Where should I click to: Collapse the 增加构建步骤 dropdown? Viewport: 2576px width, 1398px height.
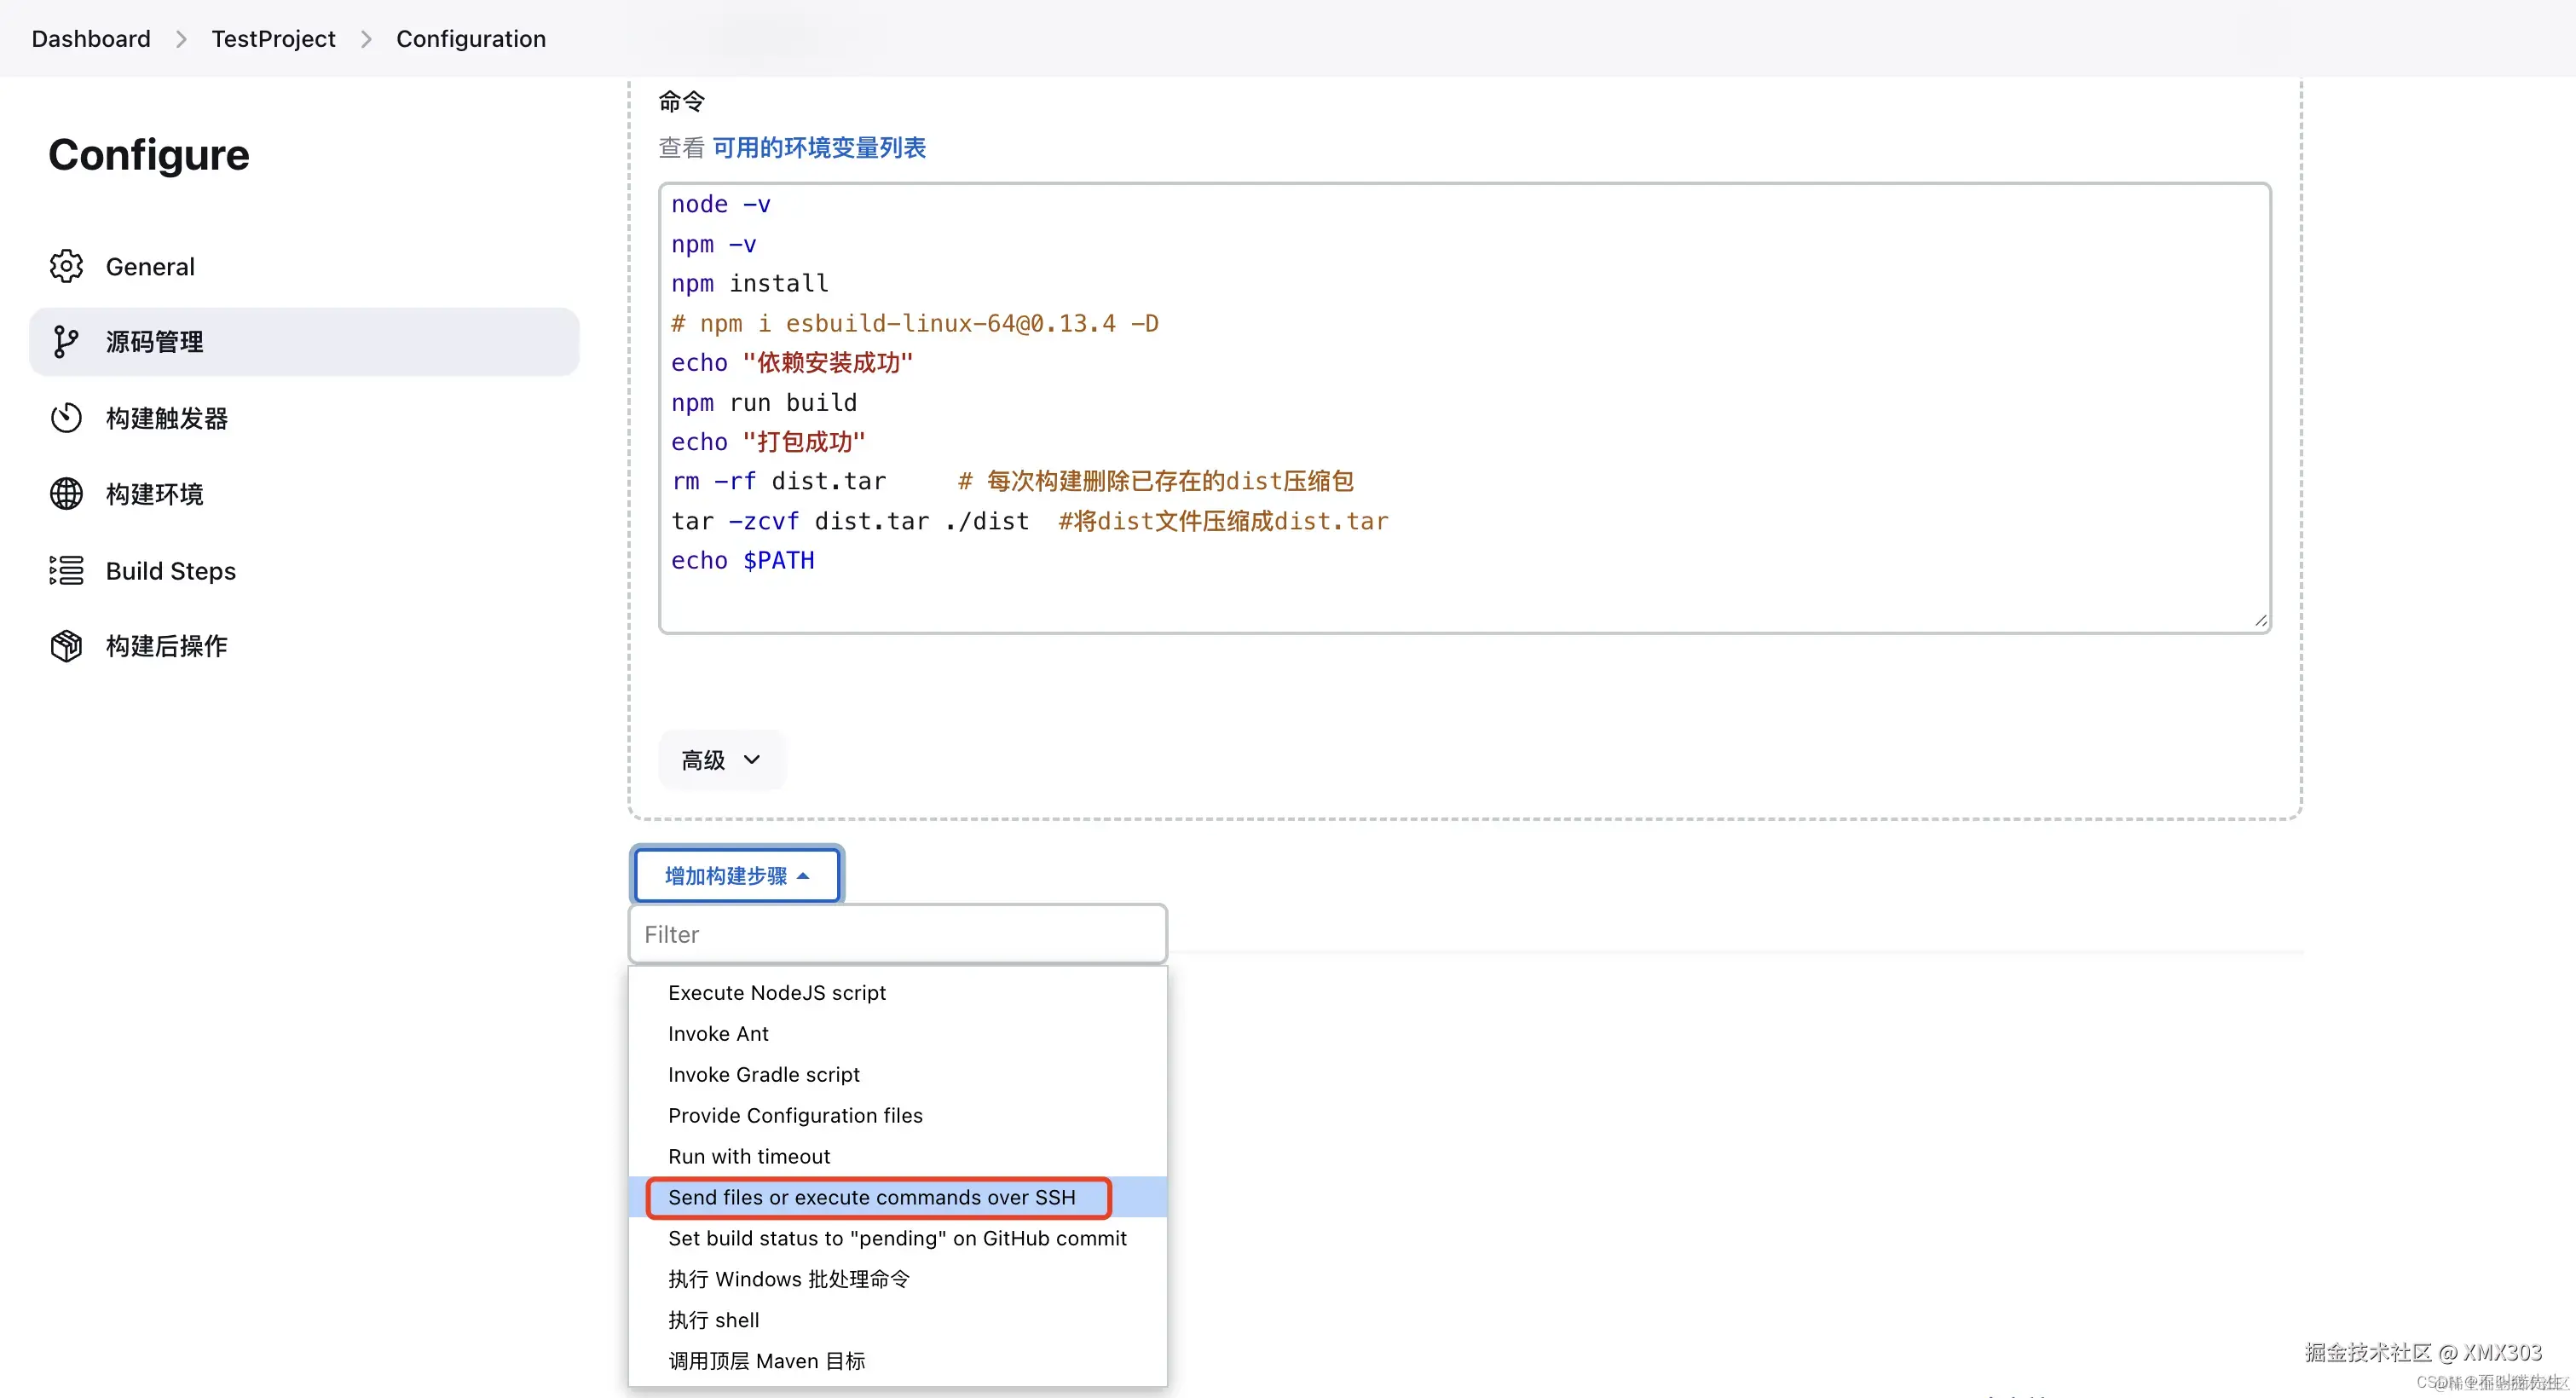pyautogui.click(x=737, y=876)
